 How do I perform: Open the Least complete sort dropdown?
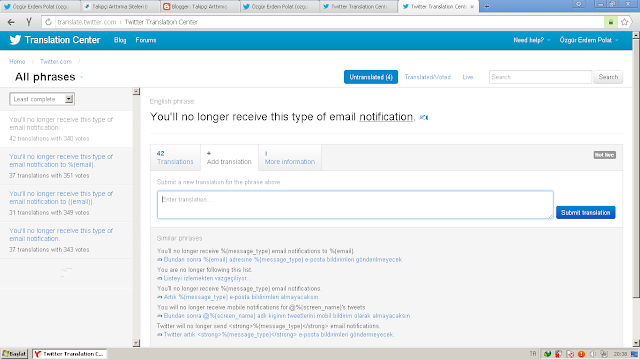(x=42, y=99)
